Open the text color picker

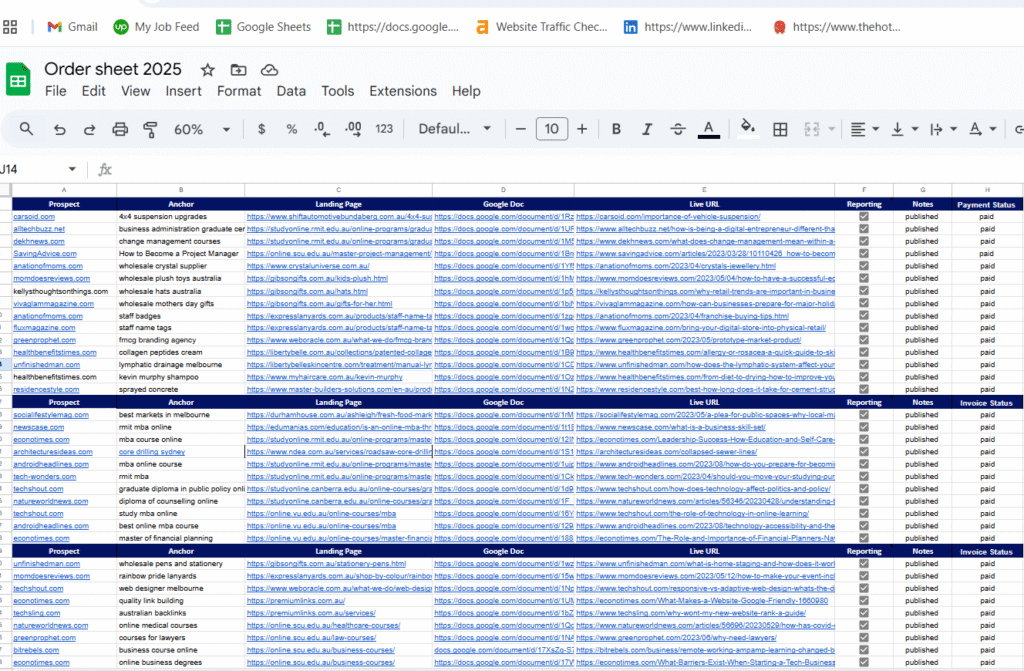pyautogui.click(x=709, y=129)
